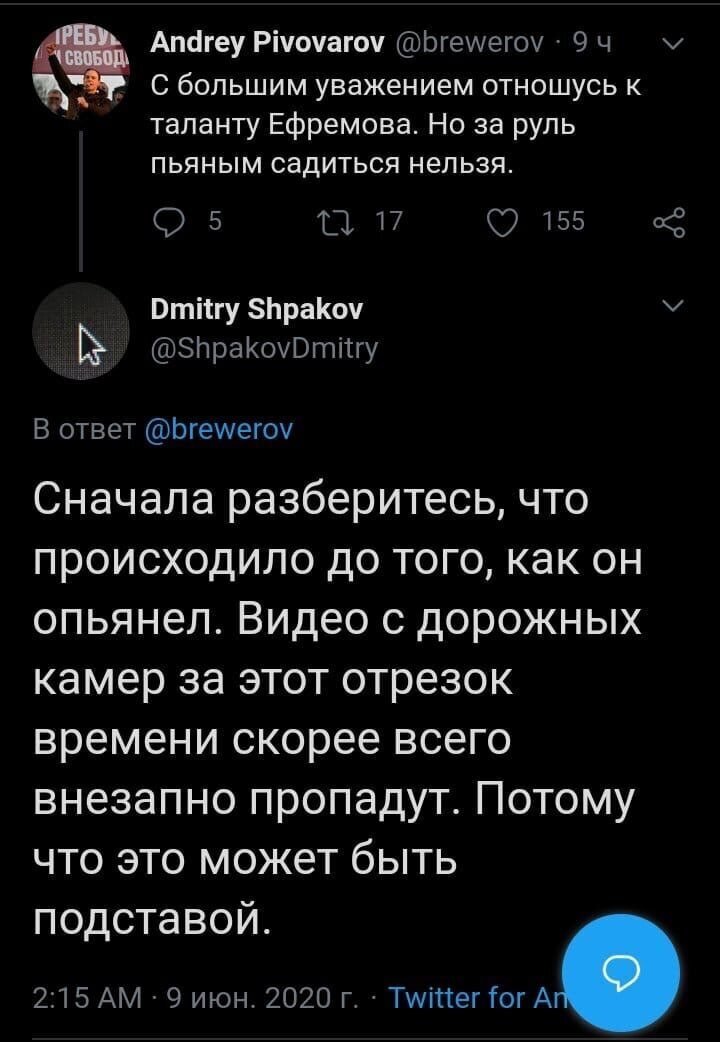Open the "Twitter for Android" source link
The height and width of the screenshot is (1042, 720).
(x=475, y=997)
